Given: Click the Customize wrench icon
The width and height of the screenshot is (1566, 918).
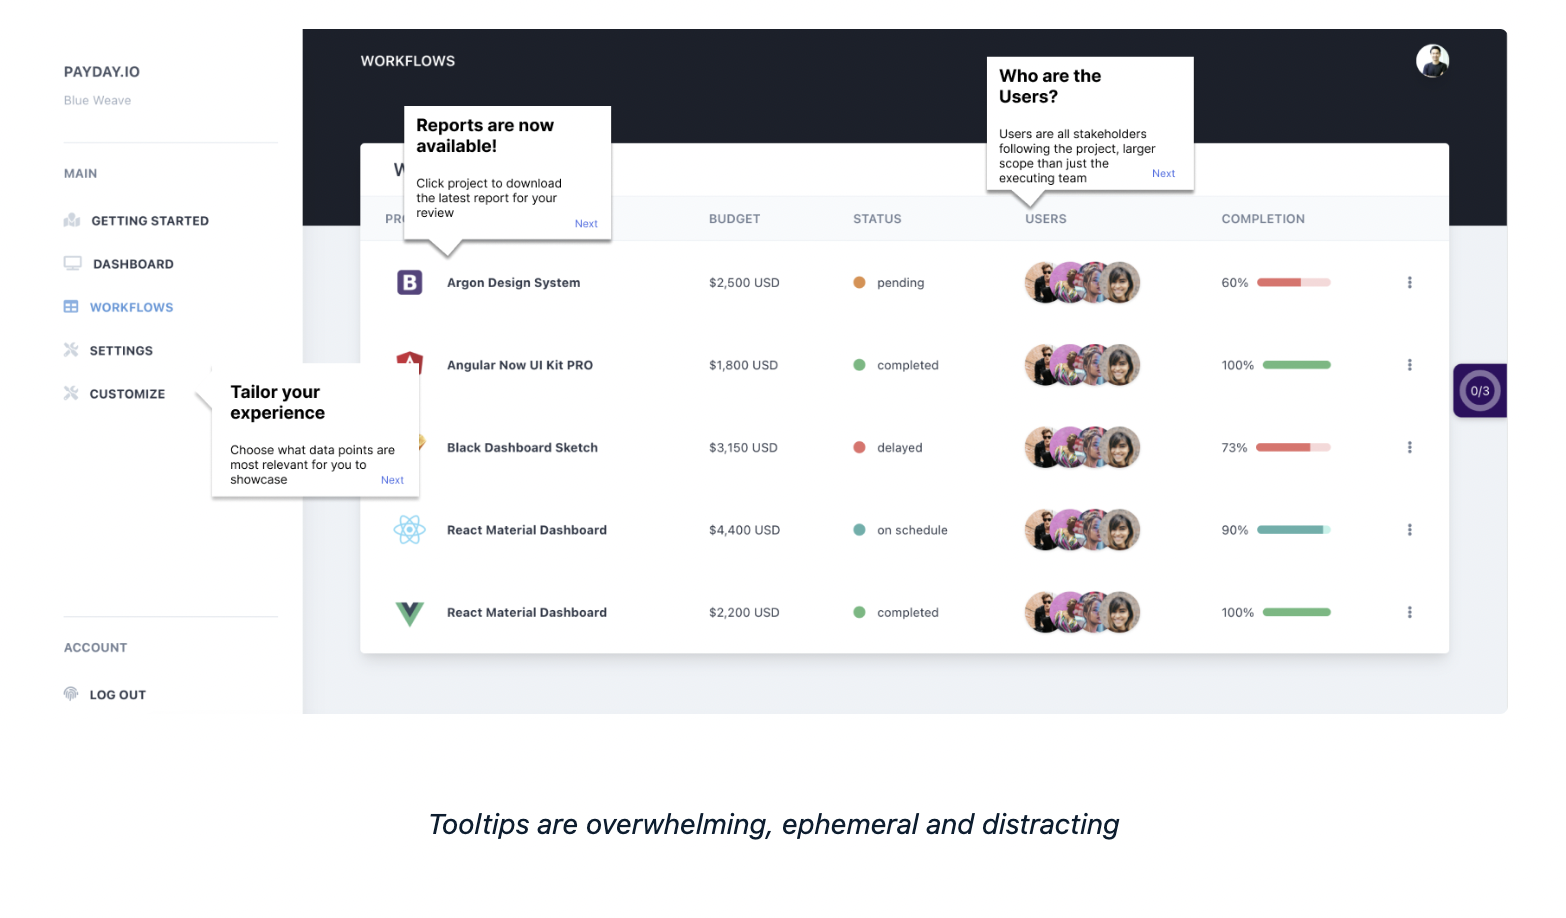Looking at the screenshot, I should click(71, 393).
